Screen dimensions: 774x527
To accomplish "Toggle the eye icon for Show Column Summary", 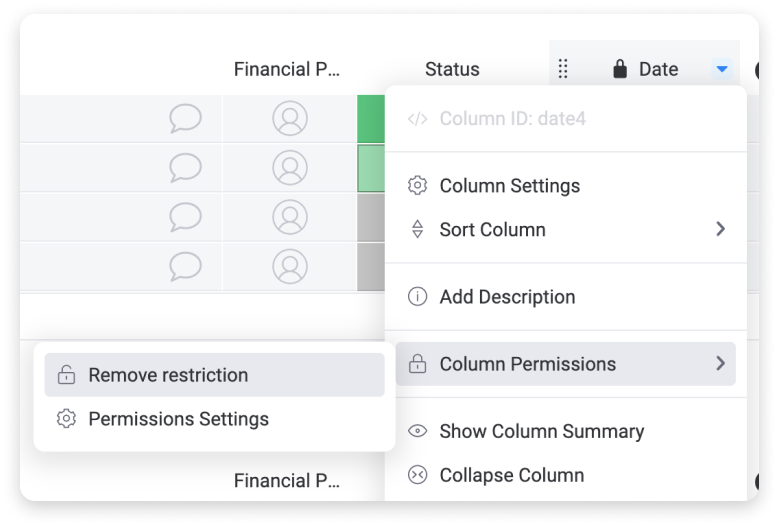I will pos(417,431).
